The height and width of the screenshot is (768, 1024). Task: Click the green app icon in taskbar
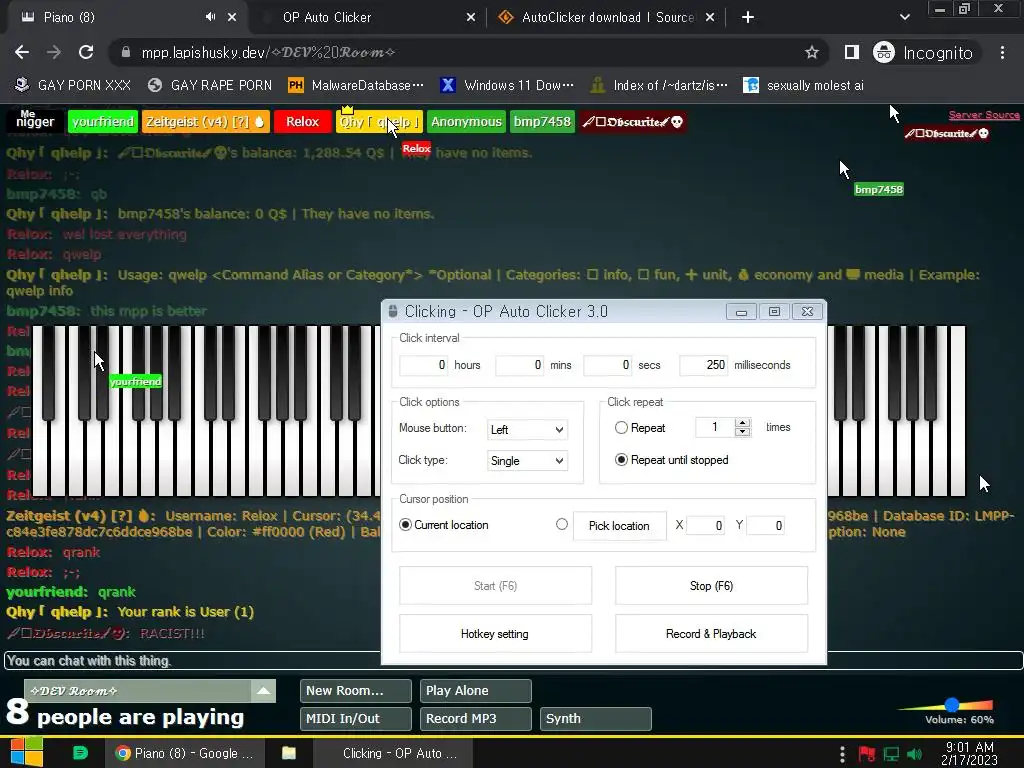coord(80,753)
